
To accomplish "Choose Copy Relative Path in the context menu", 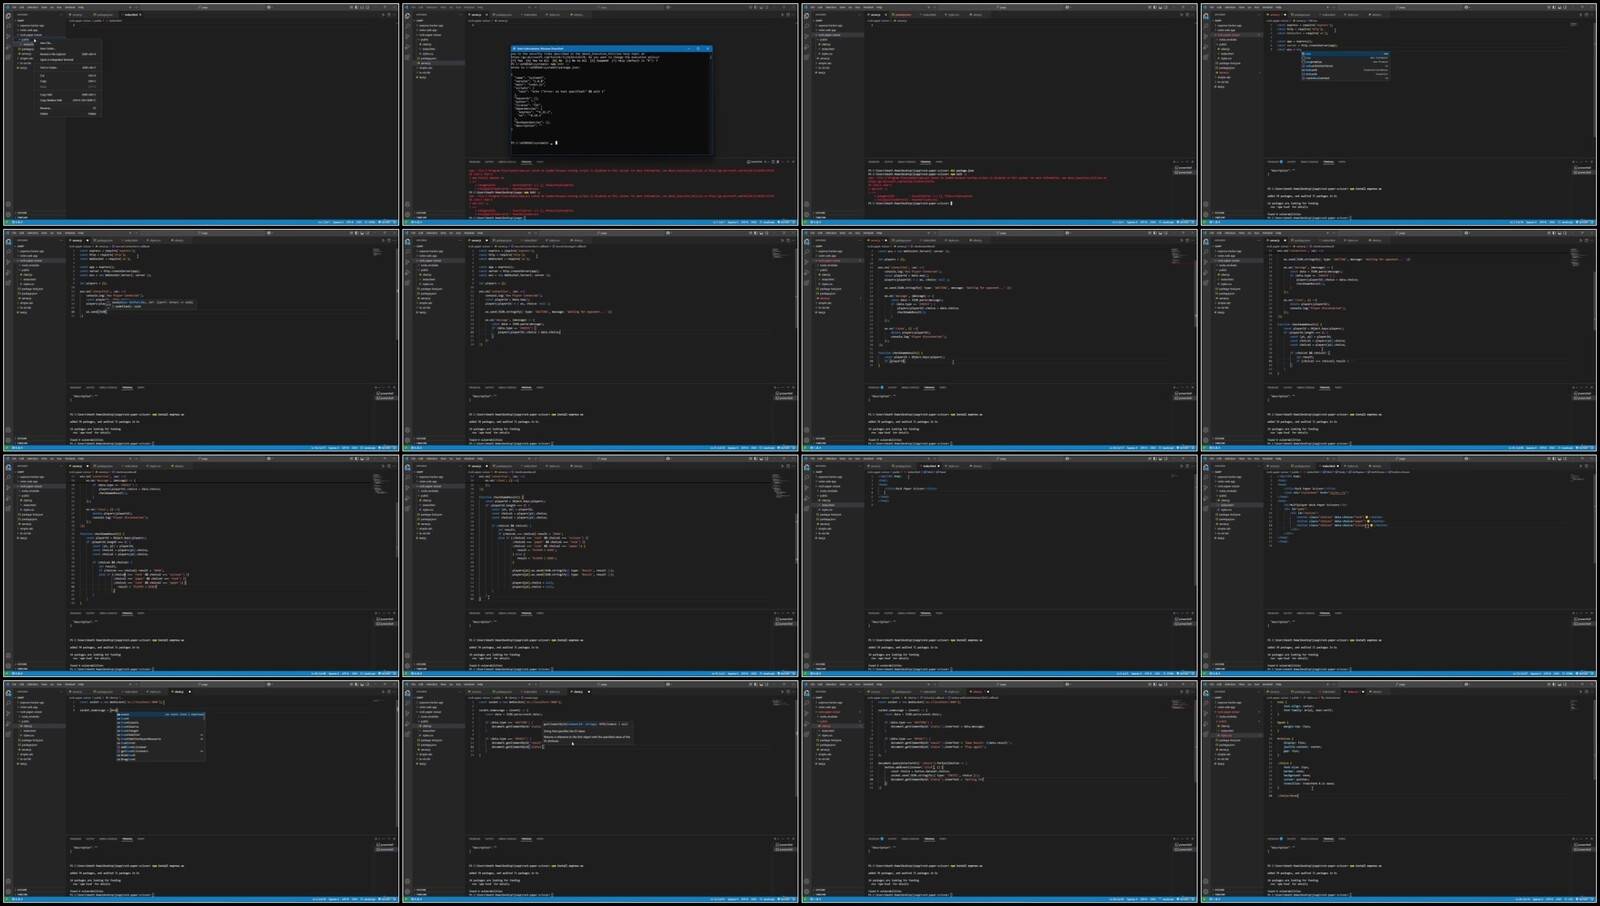I will point(68,100).
